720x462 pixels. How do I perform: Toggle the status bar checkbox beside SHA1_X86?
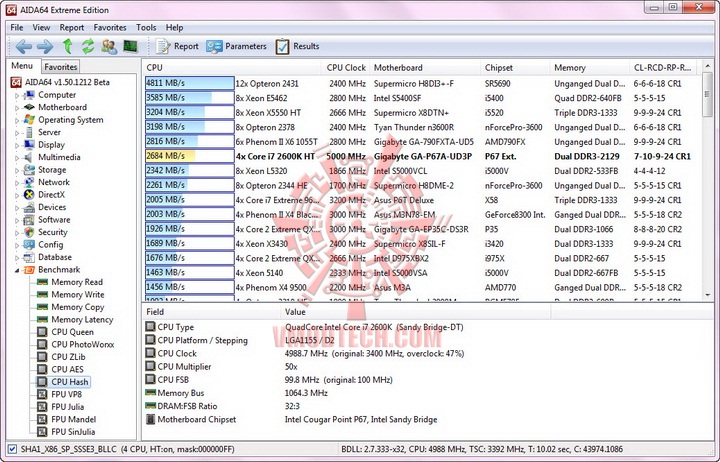point(12,449)
